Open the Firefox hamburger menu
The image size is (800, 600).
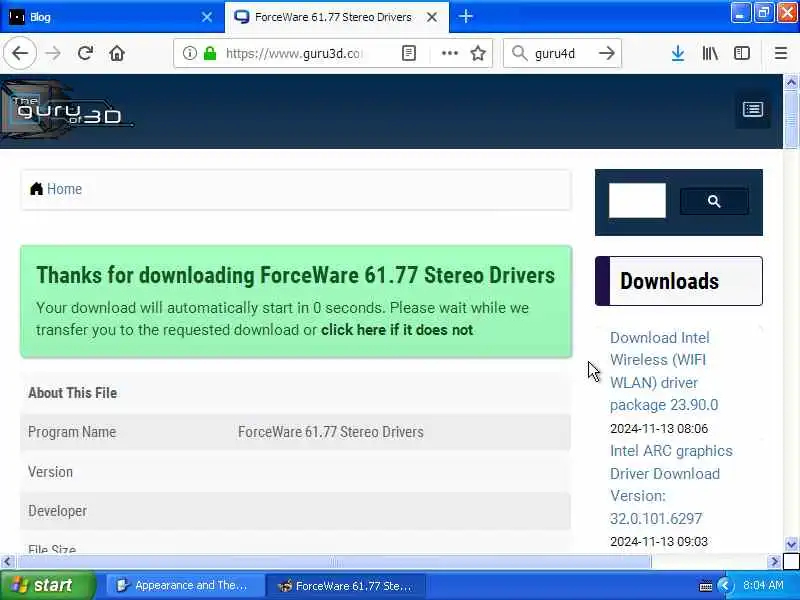(x=781, y=53)
